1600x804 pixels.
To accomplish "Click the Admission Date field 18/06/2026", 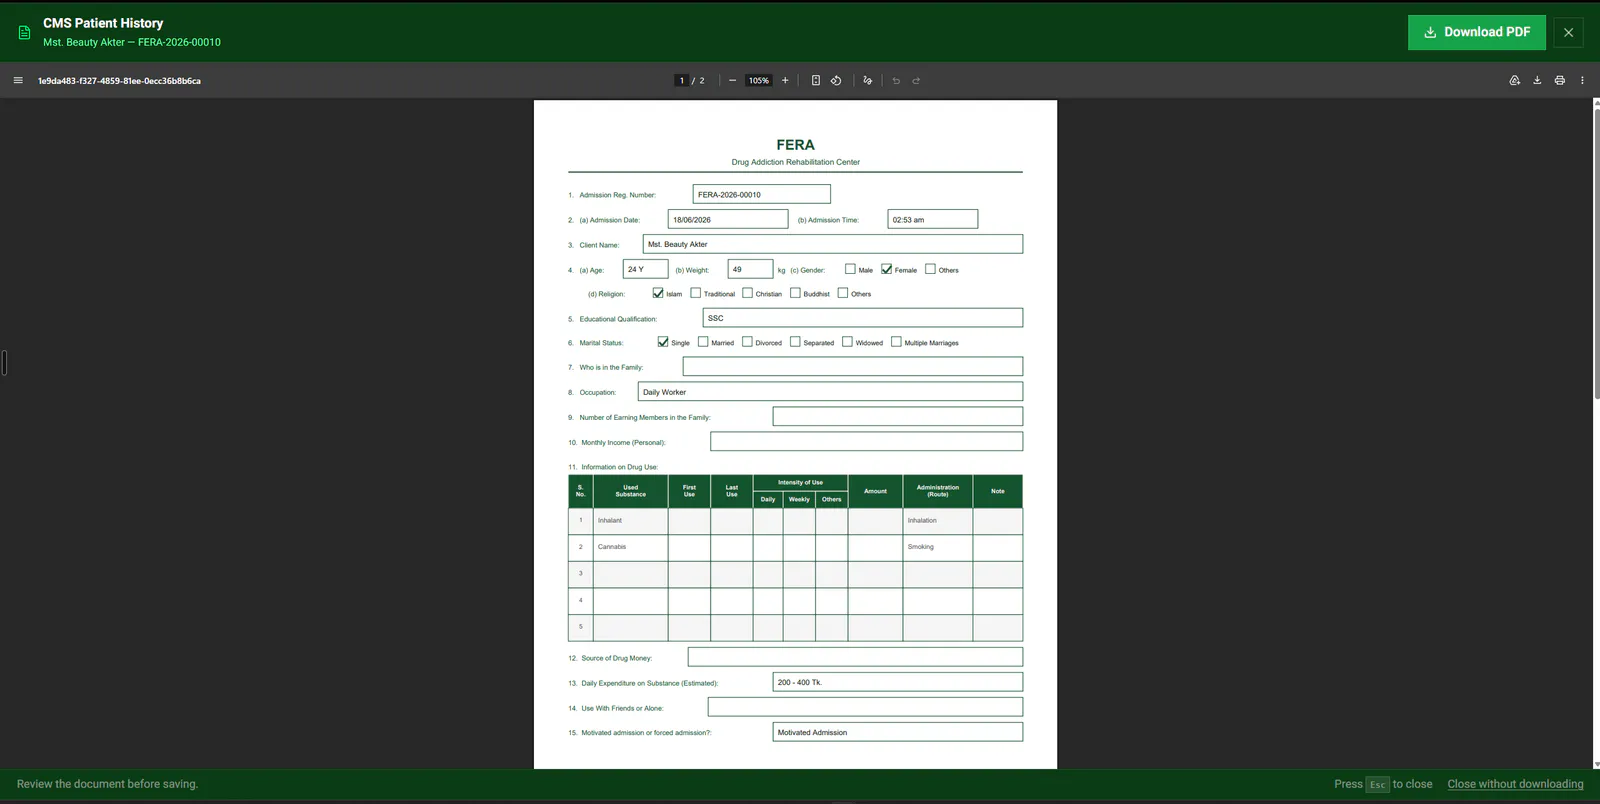I will [728, 219].
